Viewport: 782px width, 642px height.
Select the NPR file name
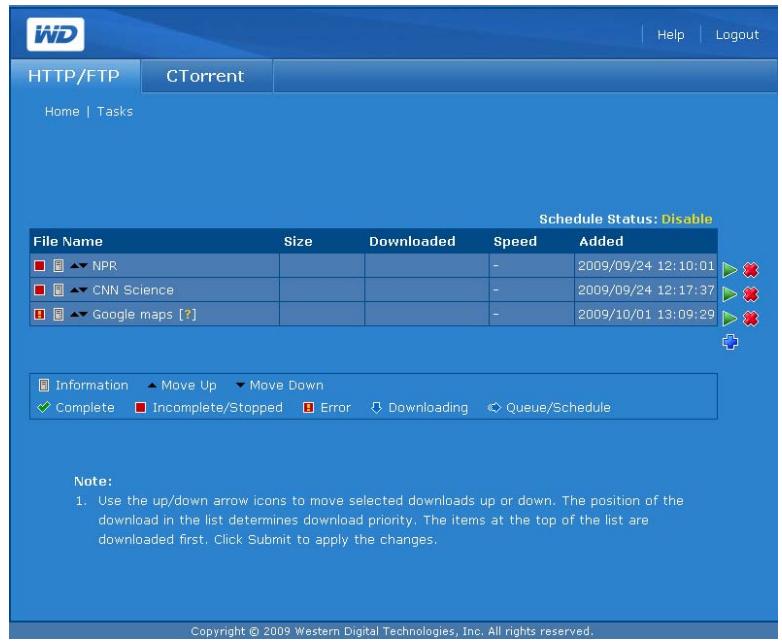pos(105,266)
